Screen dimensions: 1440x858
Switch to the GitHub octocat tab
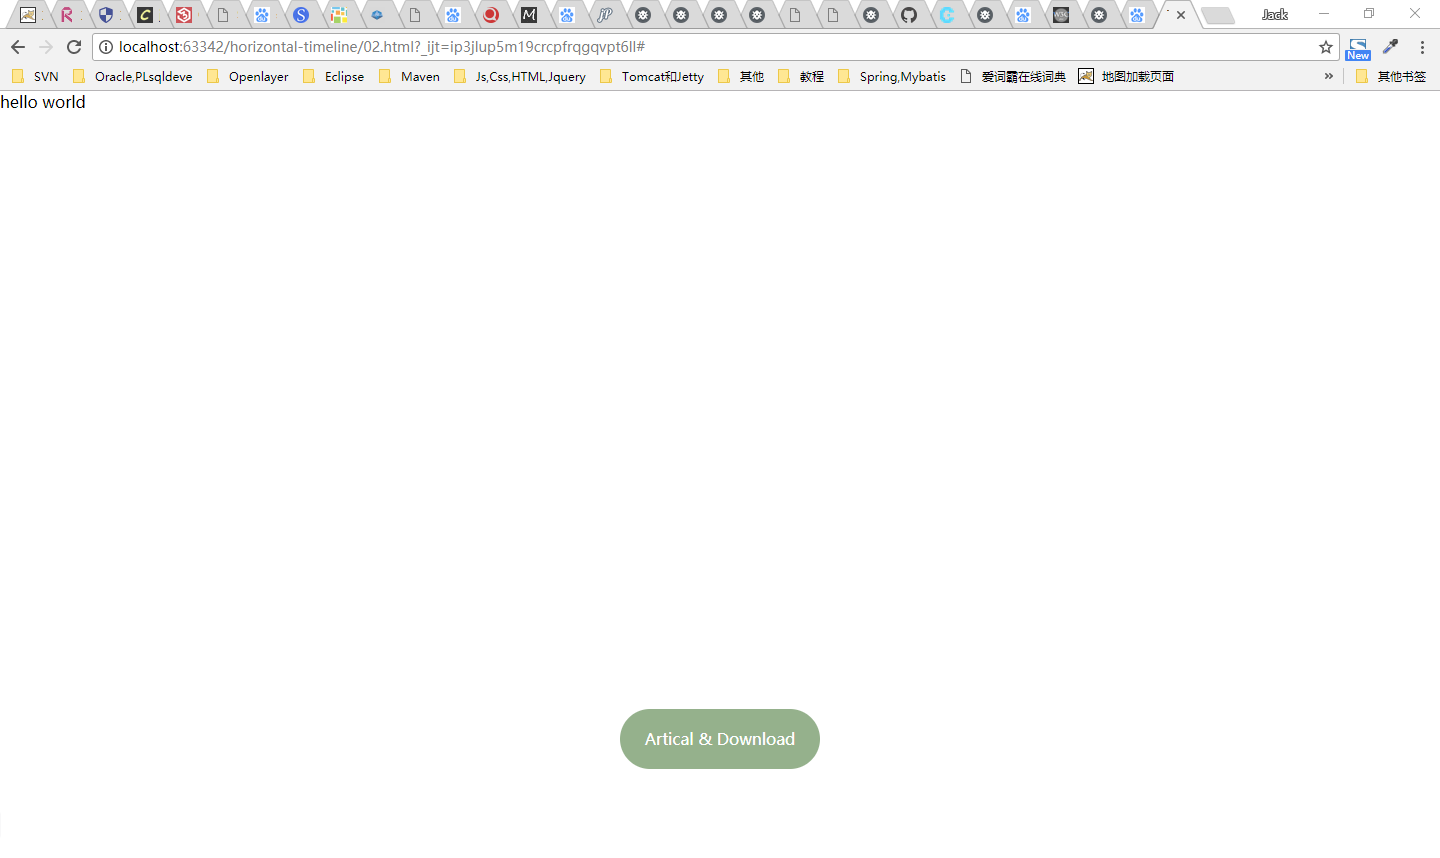point(909,15)
